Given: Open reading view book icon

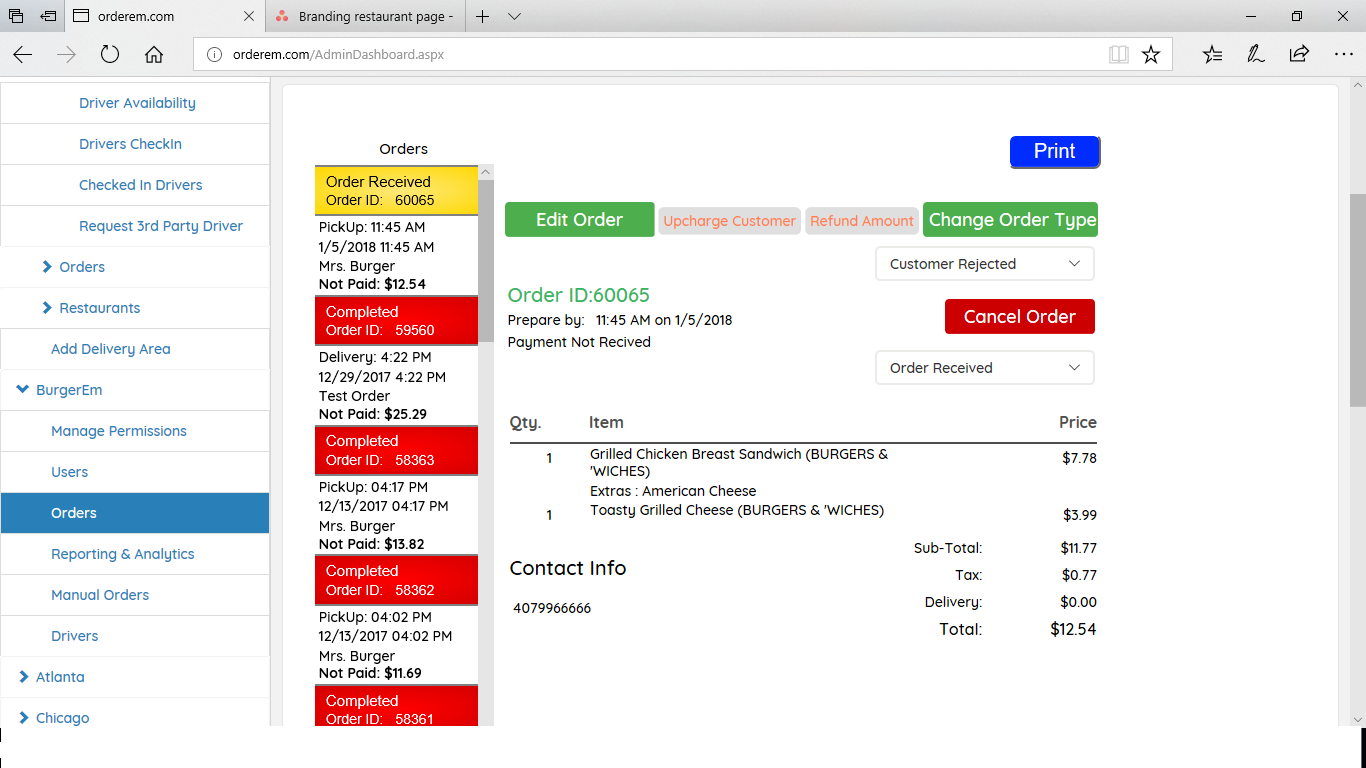Looking at the screenshot, I should click(x=1119, y=54).
